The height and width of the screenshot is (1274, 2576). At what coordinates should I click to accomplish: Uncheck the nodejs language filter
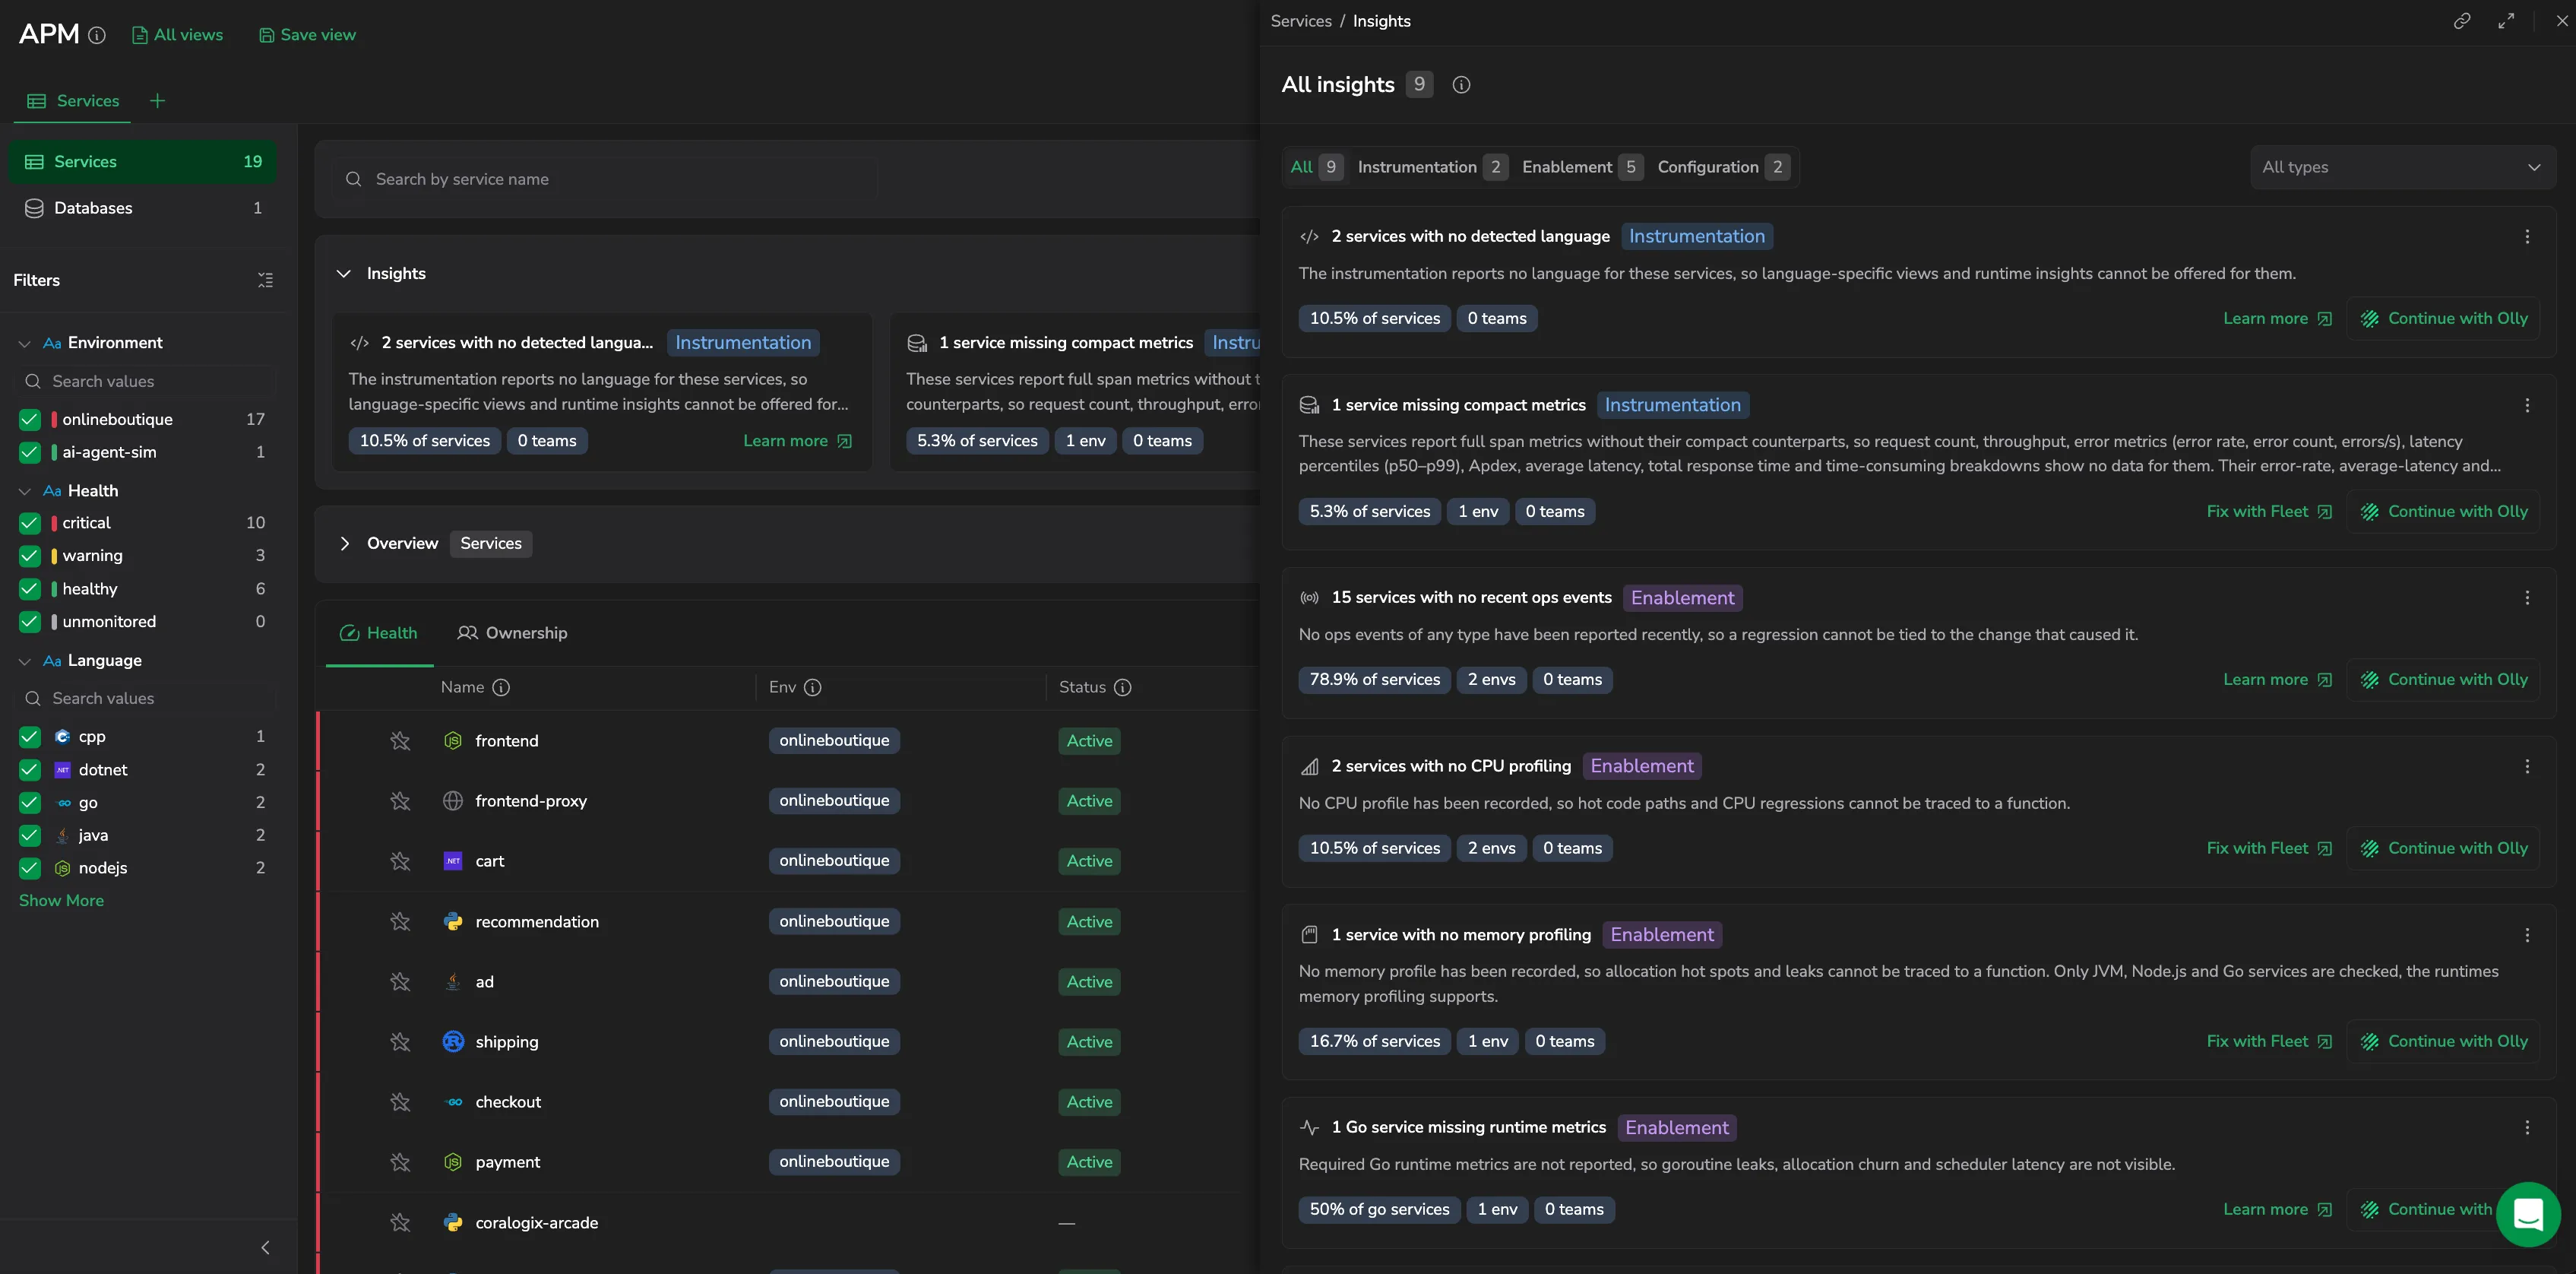30,868
